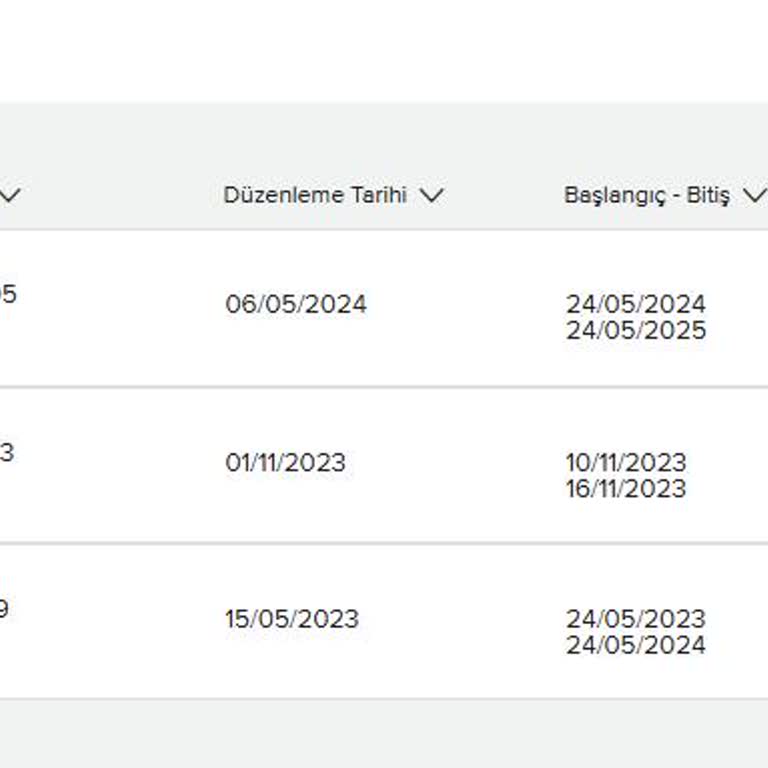Click the sort chevron beside Başlangıç - Bitiş
The height and width of the screenshot is (768, 768).
point(754,195)
